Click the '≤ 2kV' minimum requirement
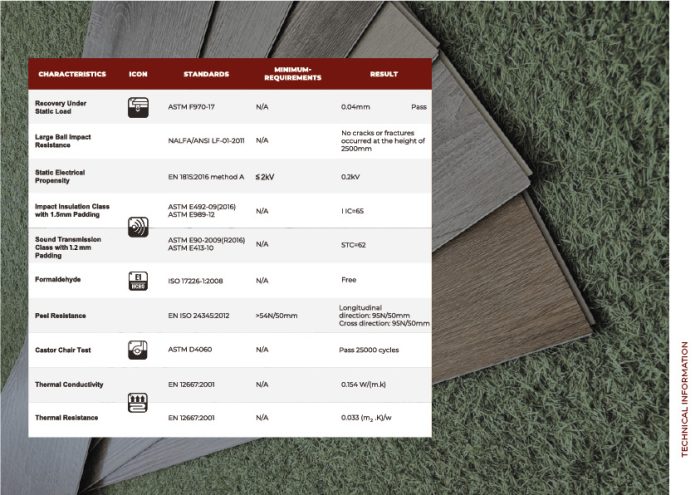The height and width of the screenshot is (495, 700). (x=265, y=177)
